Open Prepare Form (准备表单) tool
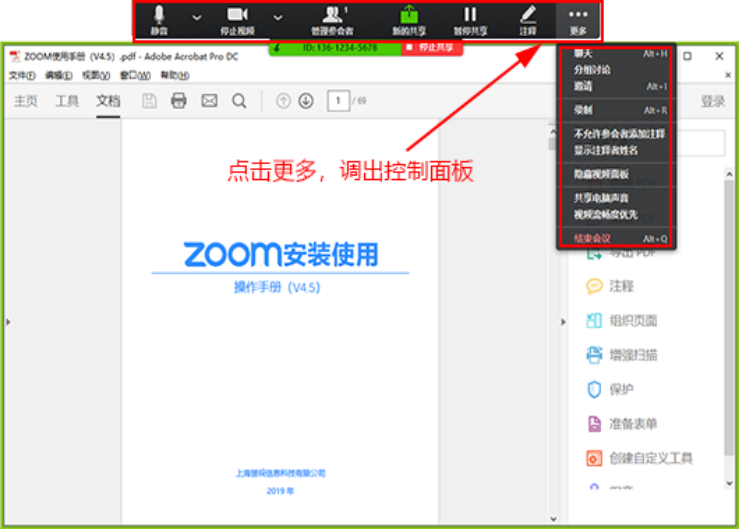The image size is (739, 530). pyautogui.click(x=622, y=424)
